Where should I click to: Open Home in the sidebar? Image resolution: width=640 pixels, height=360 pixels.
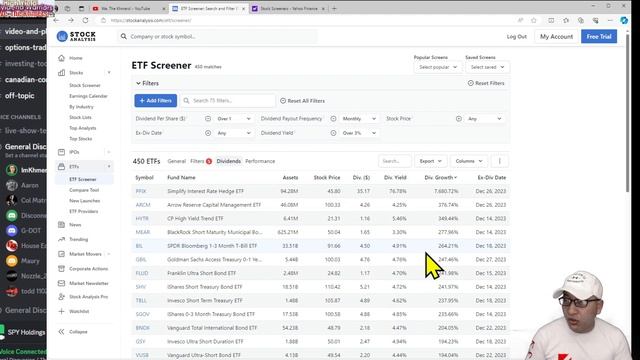(76, 58)
